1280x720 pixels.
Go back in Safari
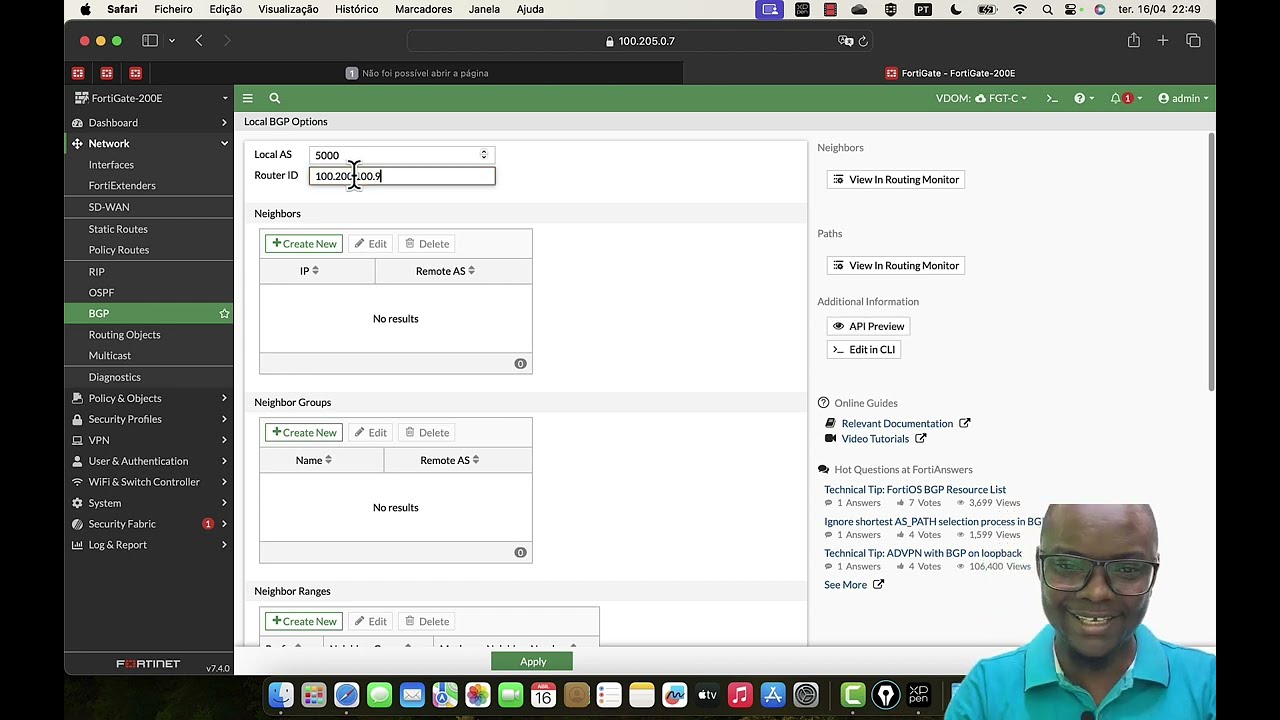click(x=199, y=41)
